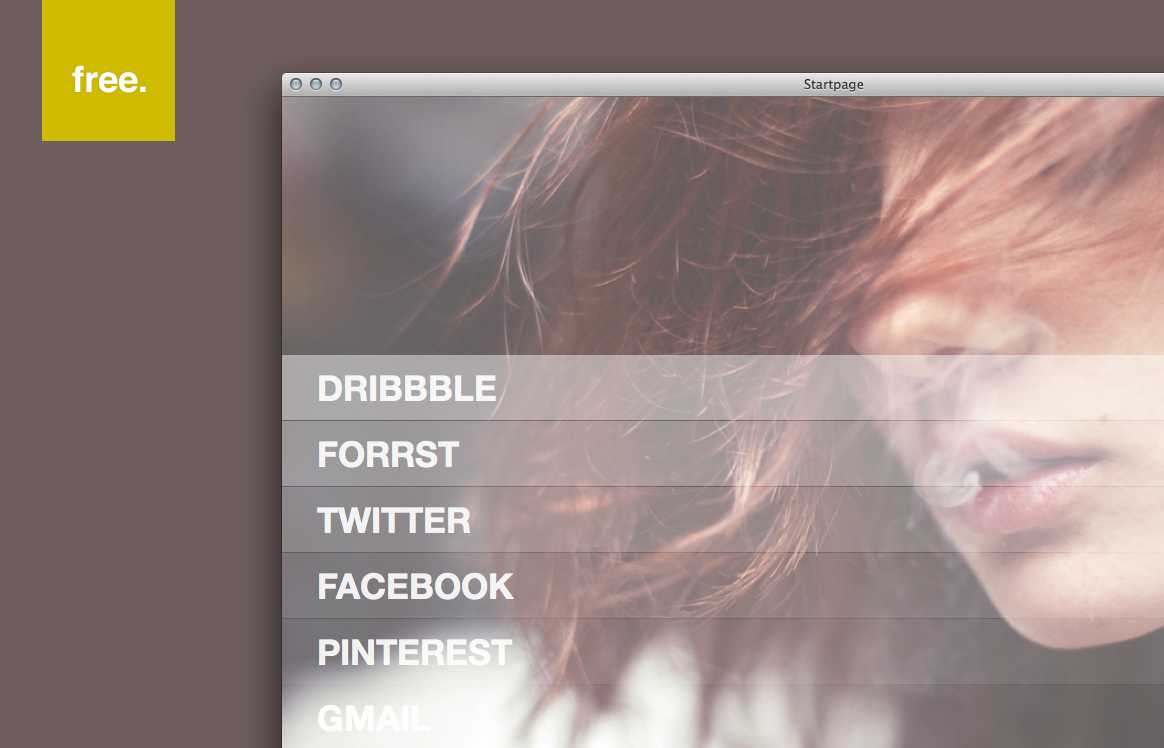Maximize the Startpage window

336,84
